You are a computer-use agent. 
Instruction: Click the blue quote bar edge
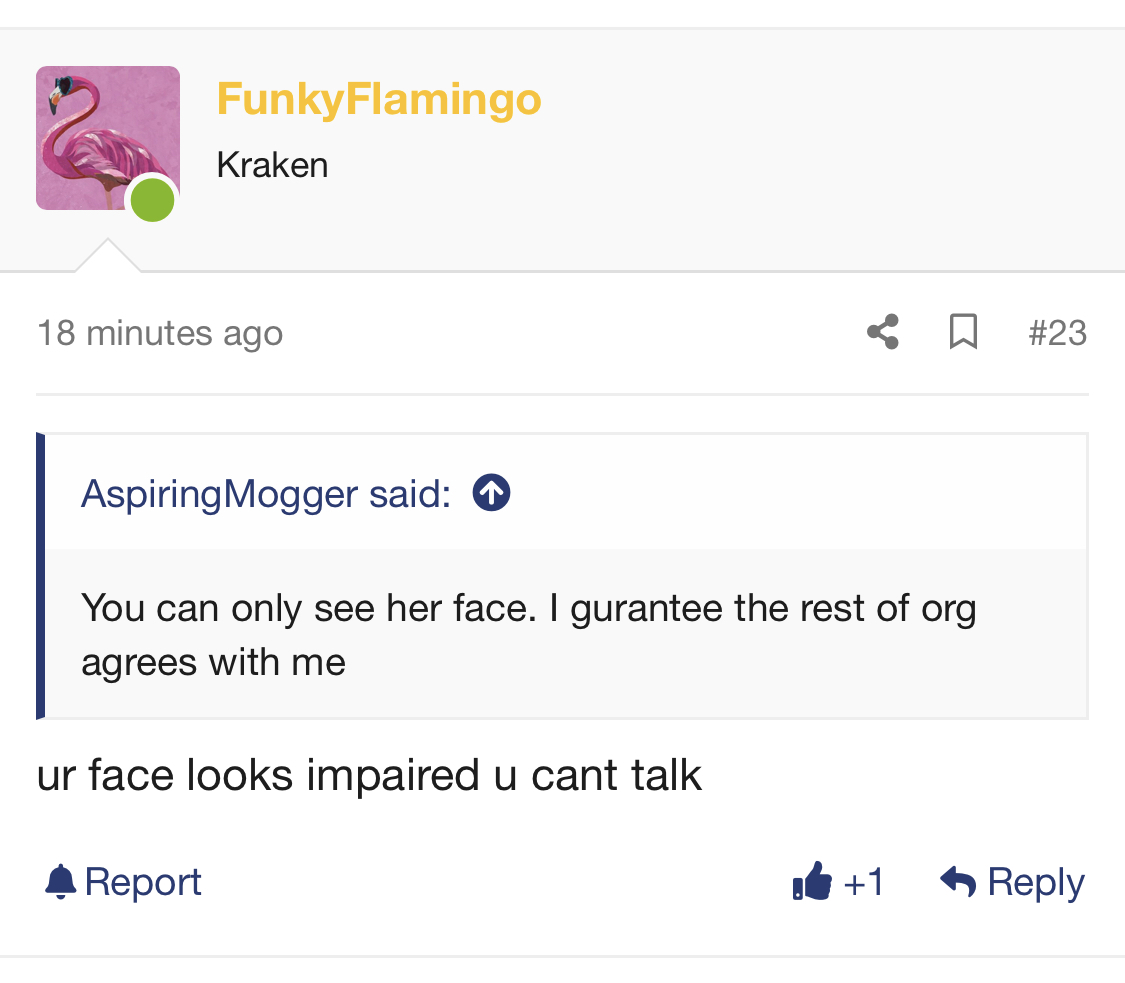pos(40,575)
